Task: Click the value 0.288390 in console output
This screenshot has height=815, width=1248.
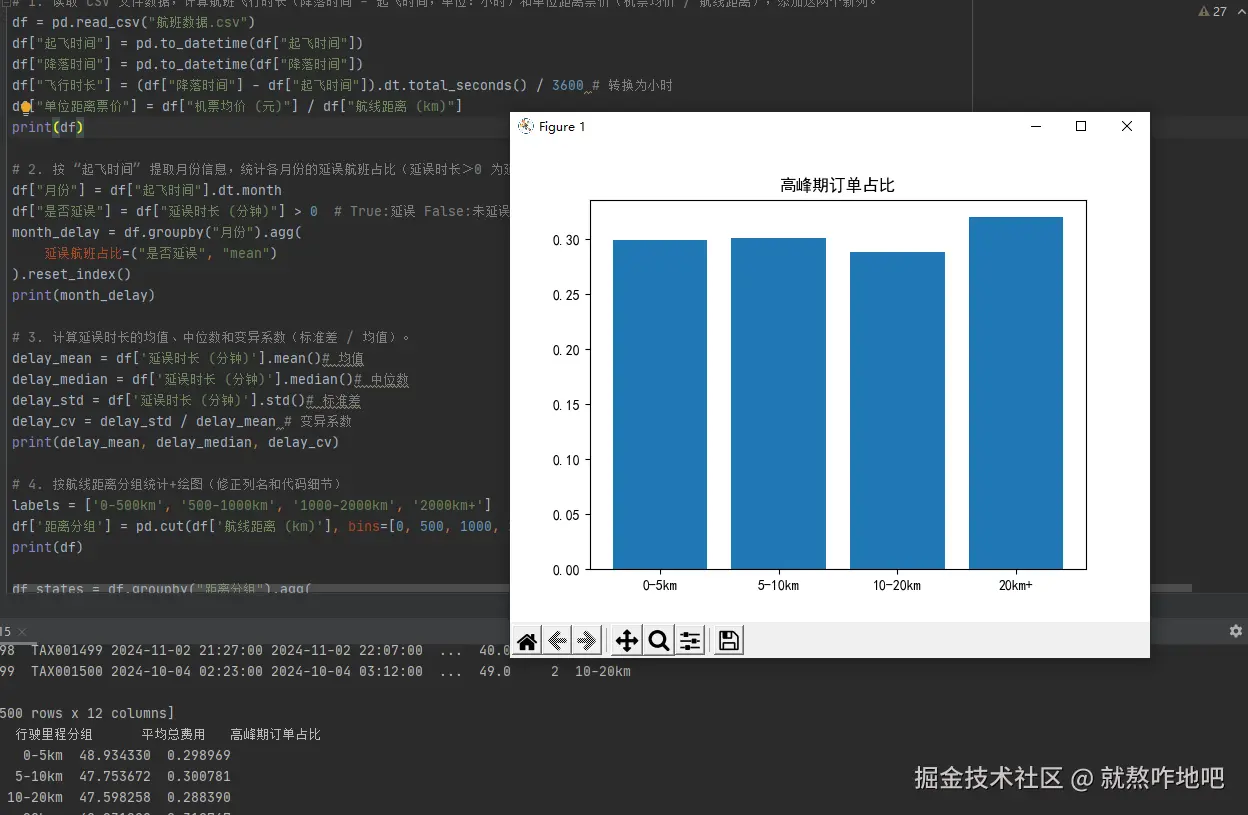Action: point(199,798)
